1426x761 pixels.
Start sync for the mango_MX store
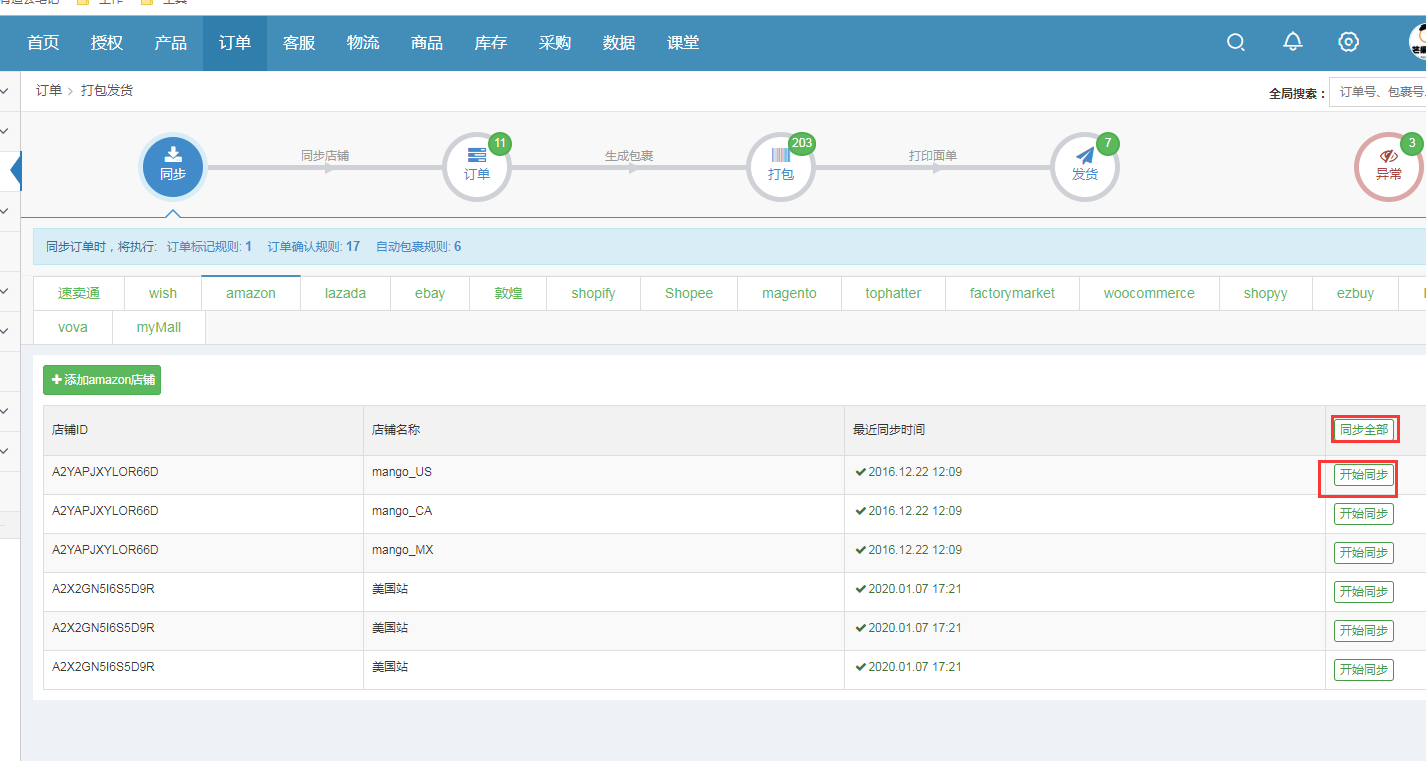[x=1363, y=553]
